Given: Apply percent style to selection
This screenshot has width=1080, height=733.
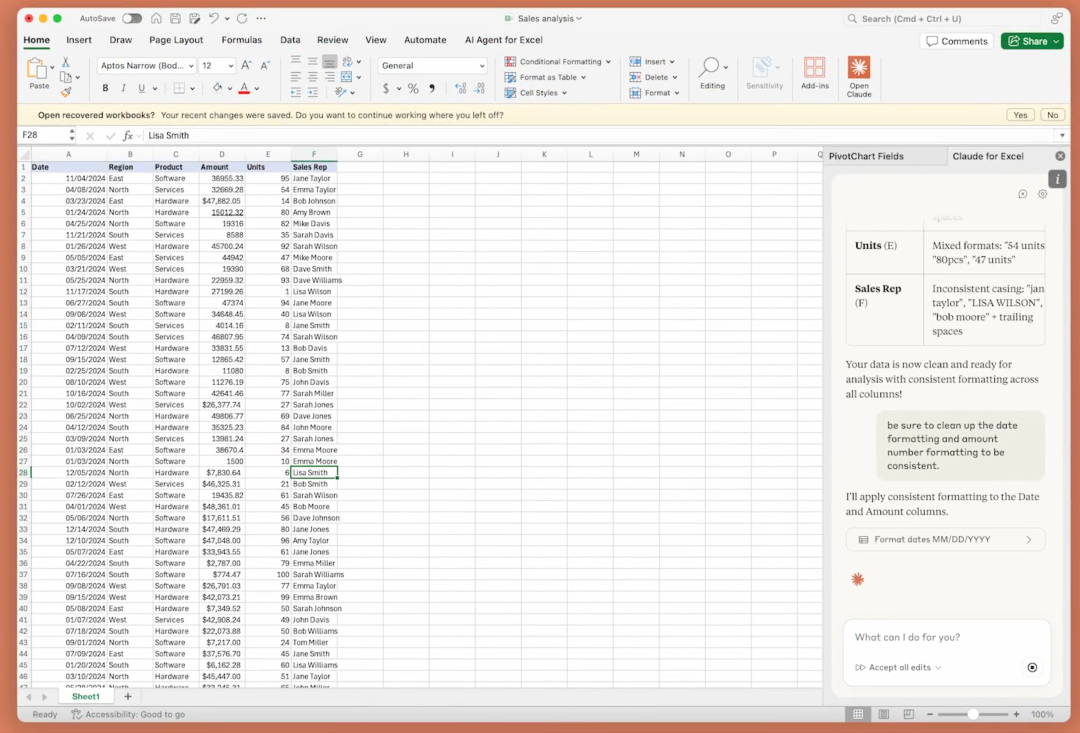Looking at the screenshot, I should [x=413, y=88].
